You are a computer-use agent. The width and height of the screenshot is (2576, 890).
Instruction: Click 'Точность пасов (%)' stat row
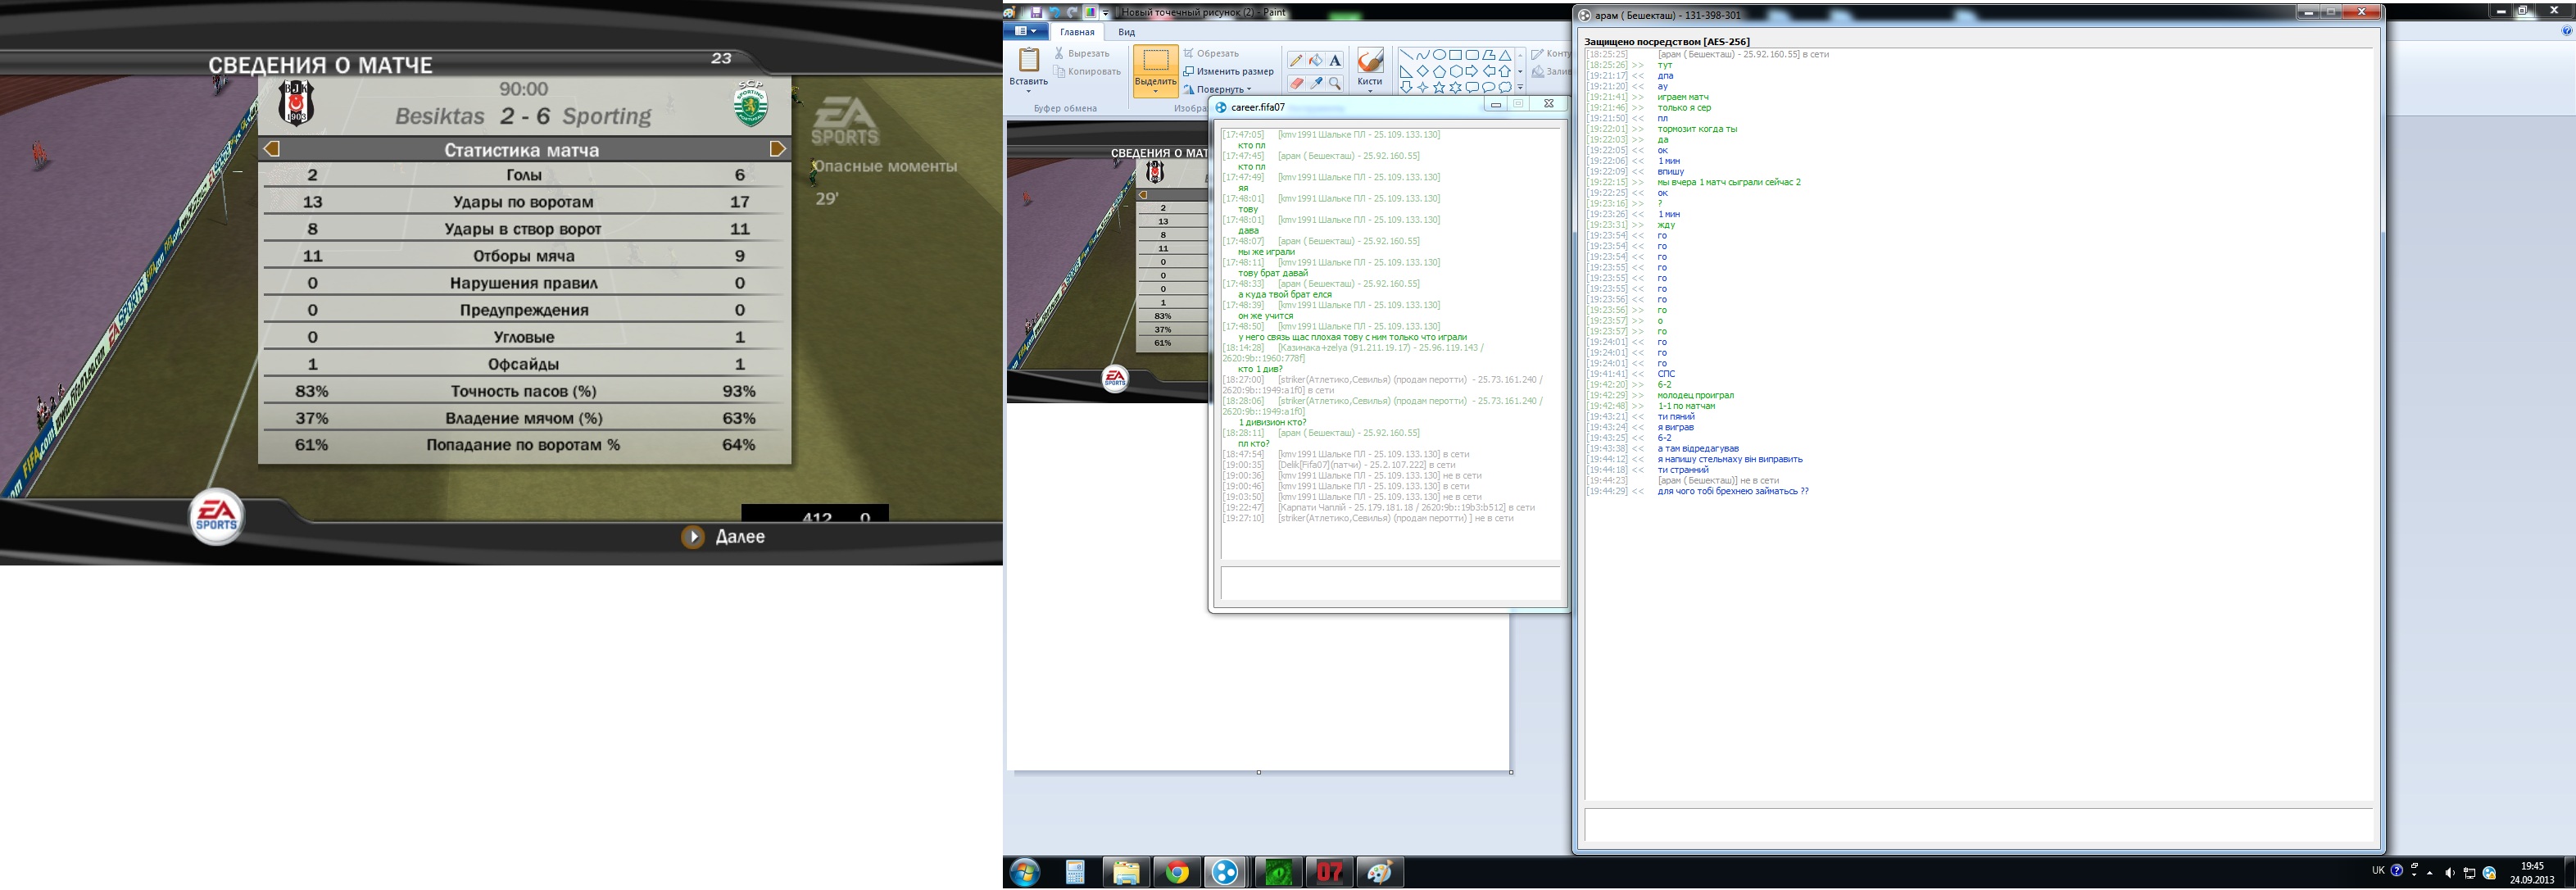click(525, 391)
